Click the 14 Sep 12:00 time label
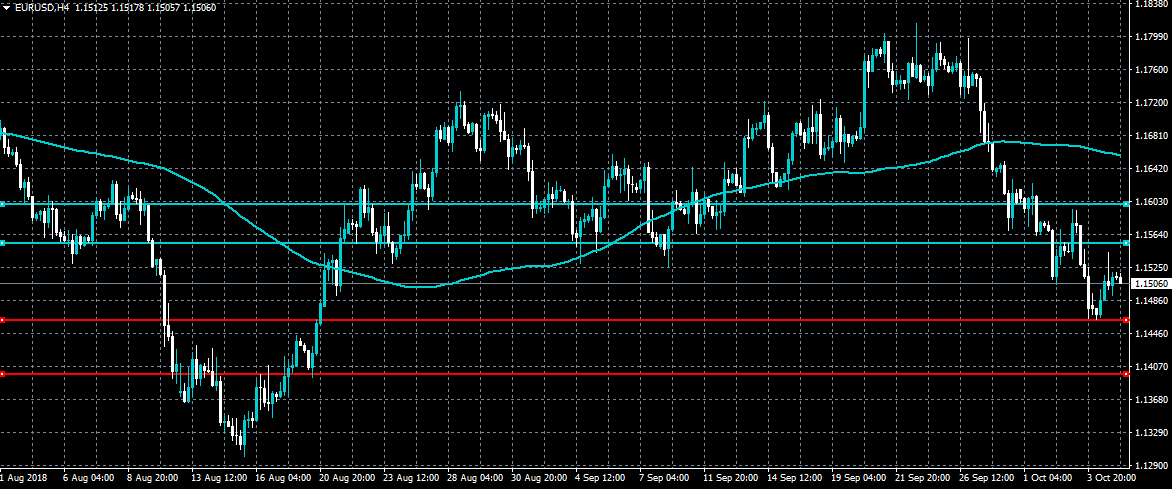 click(x=795, y=477)
